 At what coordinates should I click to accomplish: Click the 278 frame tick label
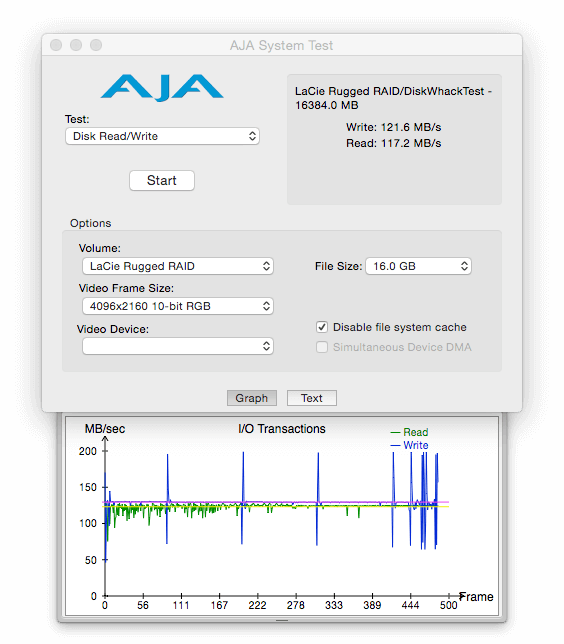click(x=296, y=605)
